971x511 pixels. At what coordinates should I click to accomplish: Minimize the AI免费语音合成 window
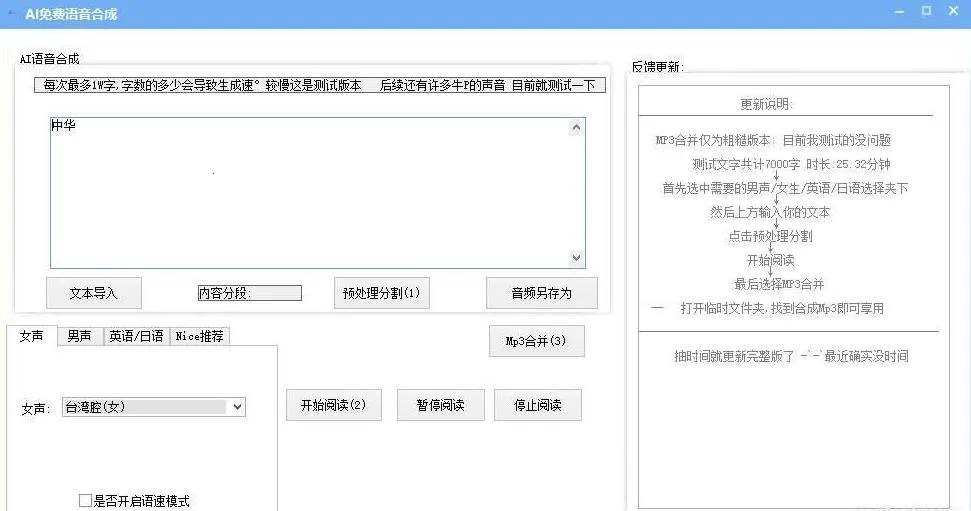899,12
